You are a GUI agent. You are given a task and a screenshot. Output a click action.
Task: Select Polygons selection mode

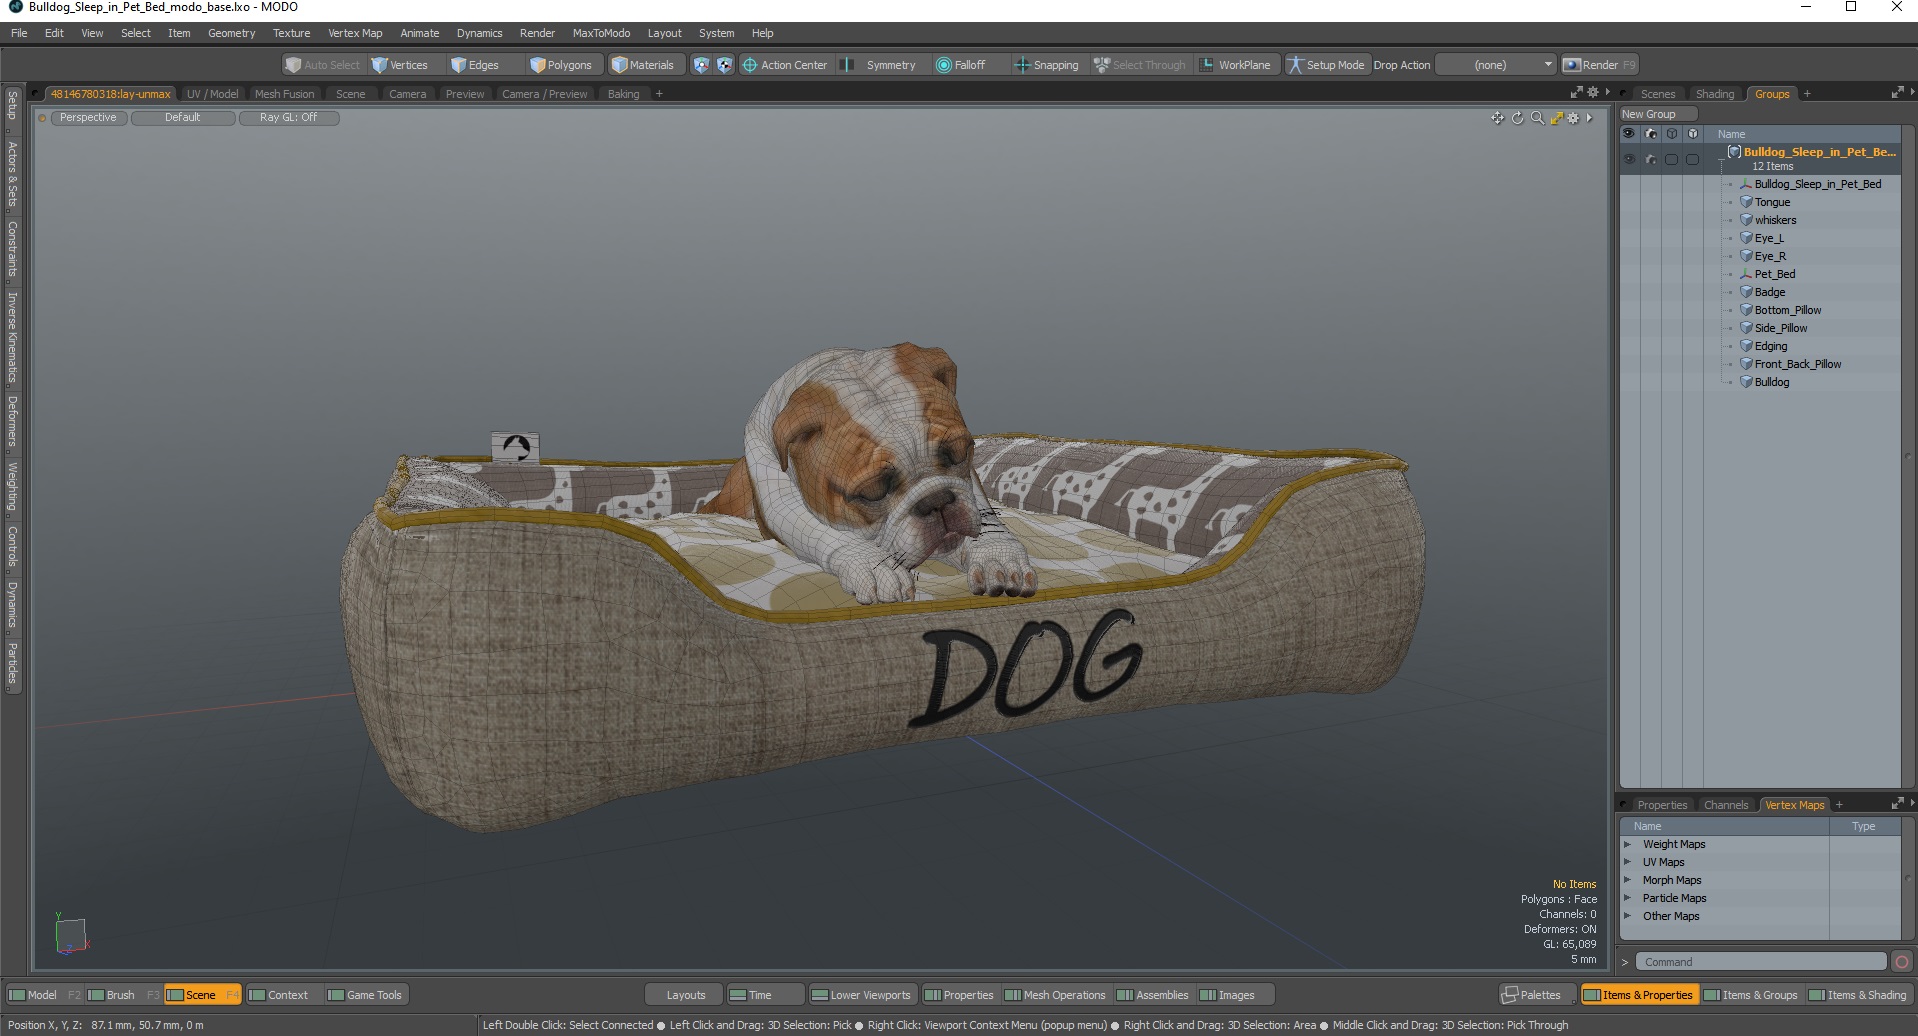(x=562, y=65)
